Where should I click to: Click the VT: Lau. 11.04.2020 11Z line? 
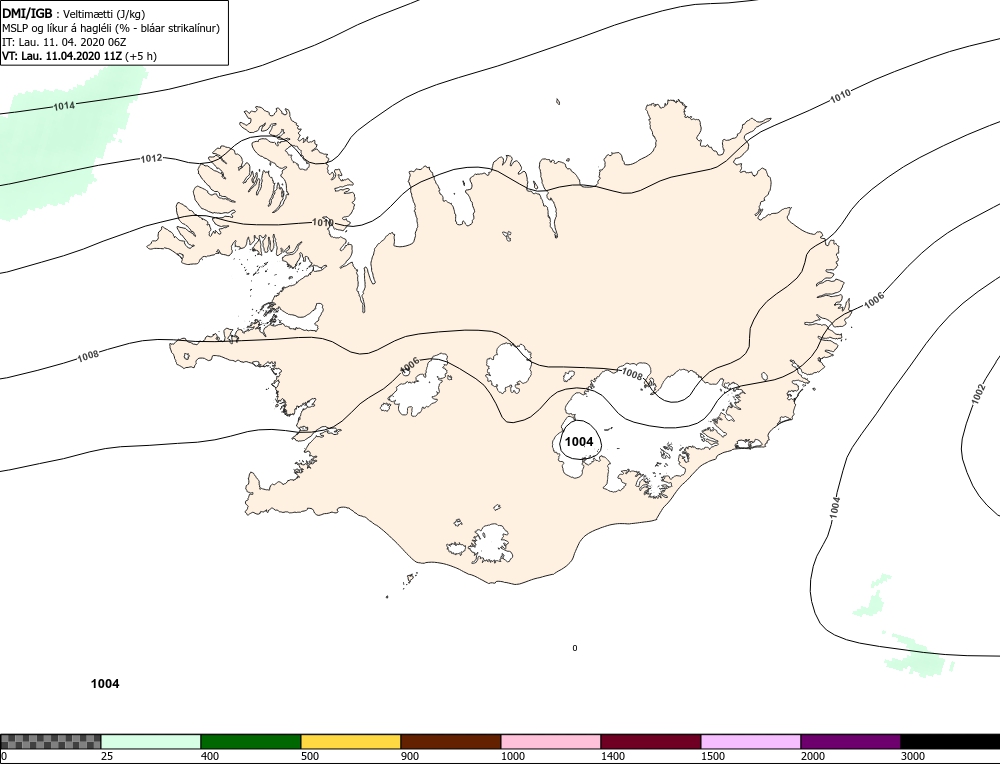click(x=79, y=56)
